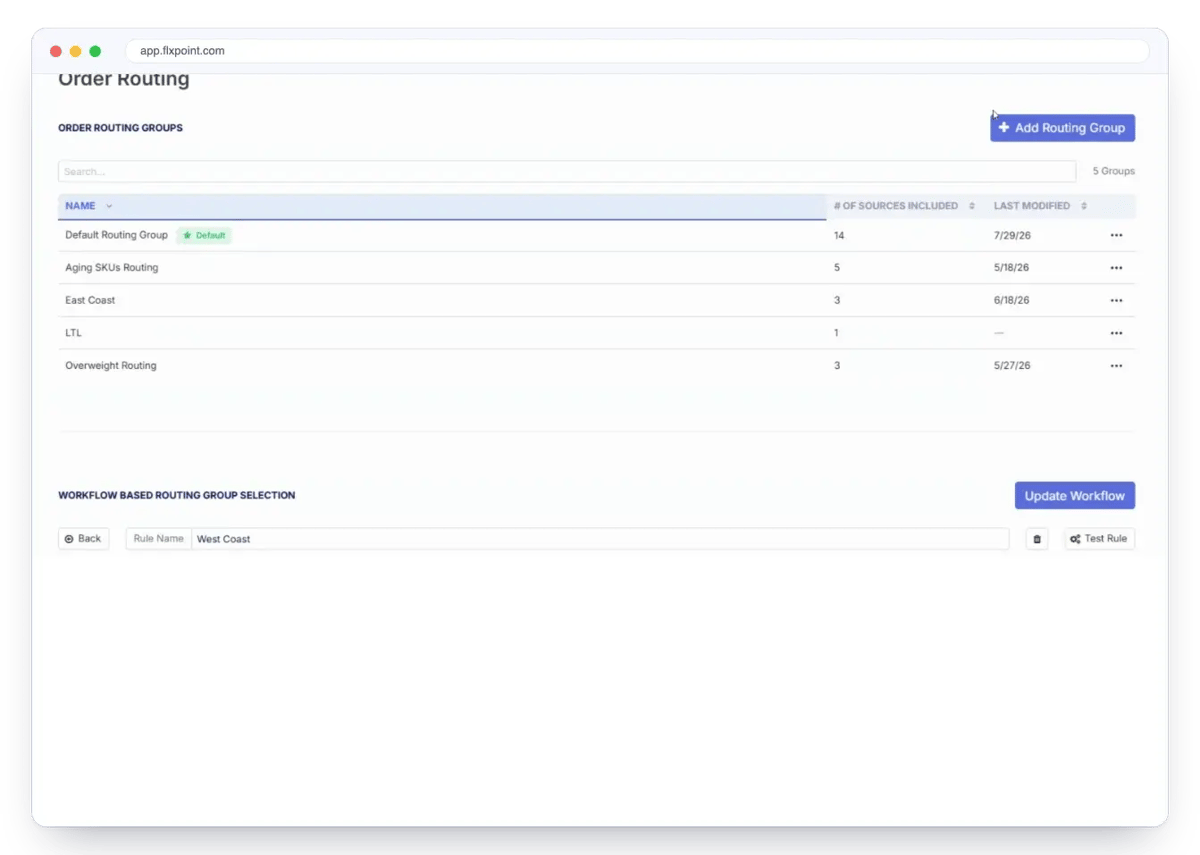Viewport: 1200px width, 855px height.
Task: Go Back from rule editor
Action: [83, 539]
